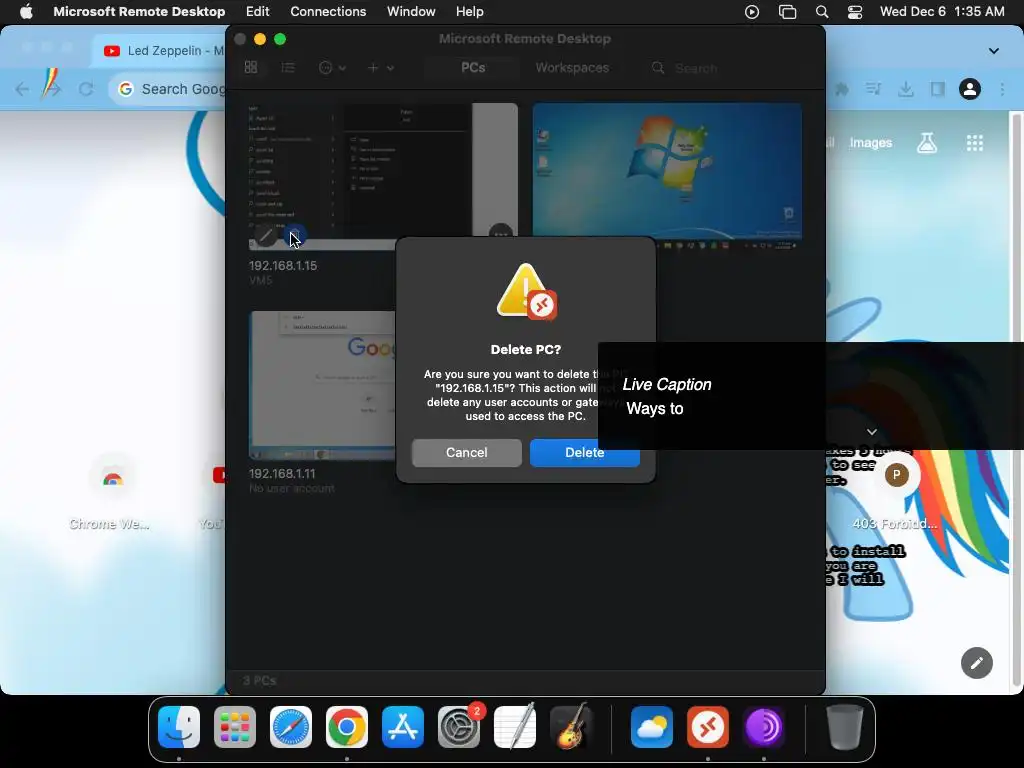Open App Store from the Dock
Screen dimensions: 1024x768
click(403, 726)
